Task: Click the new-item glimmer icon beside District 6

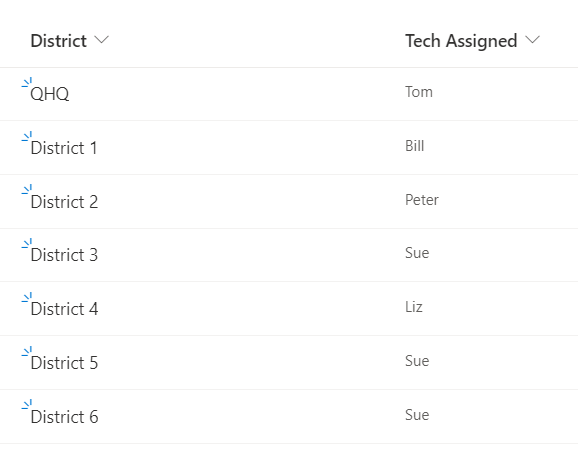Action: click(x=27, y=404)
